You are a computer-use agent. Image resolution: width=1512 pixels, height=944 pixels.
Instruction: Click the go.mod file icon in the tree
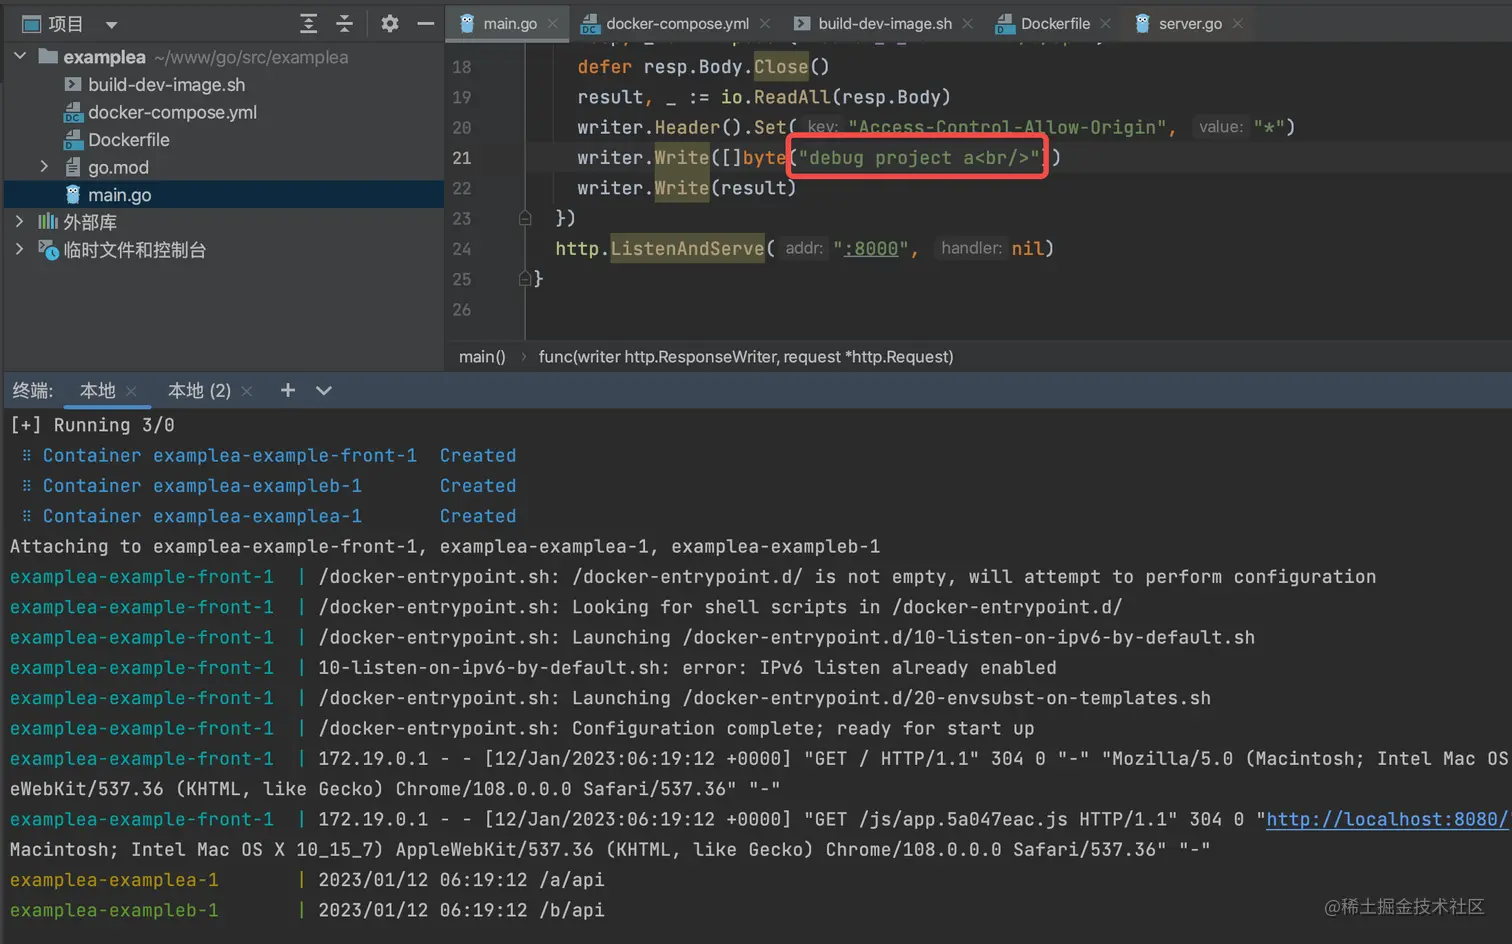point(73,167)
